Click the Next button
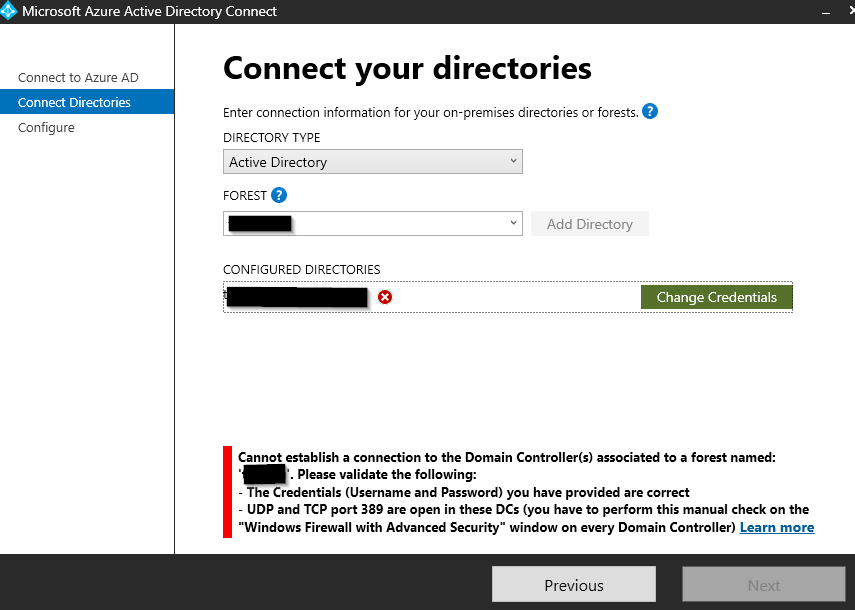 click(x=763, y=585)
